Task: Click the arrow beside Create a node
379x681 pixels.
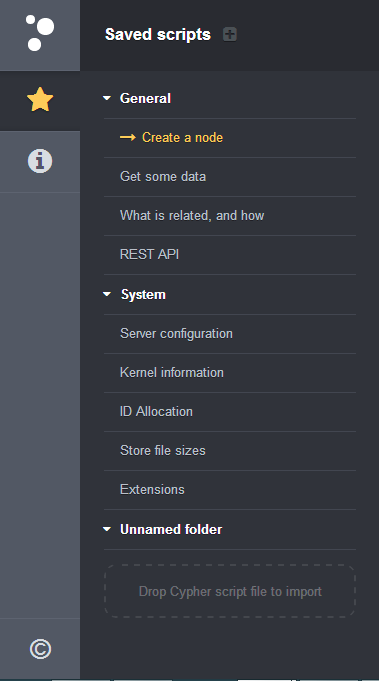Action: tap(128, 137)
